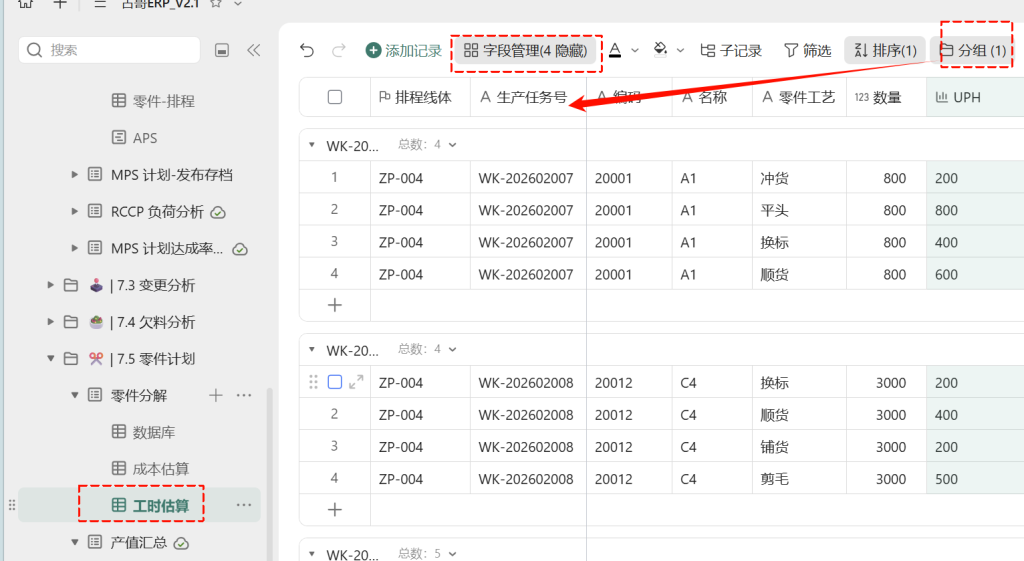
Task: Collapse the 零件分解 node
Action: coord(74,395)
